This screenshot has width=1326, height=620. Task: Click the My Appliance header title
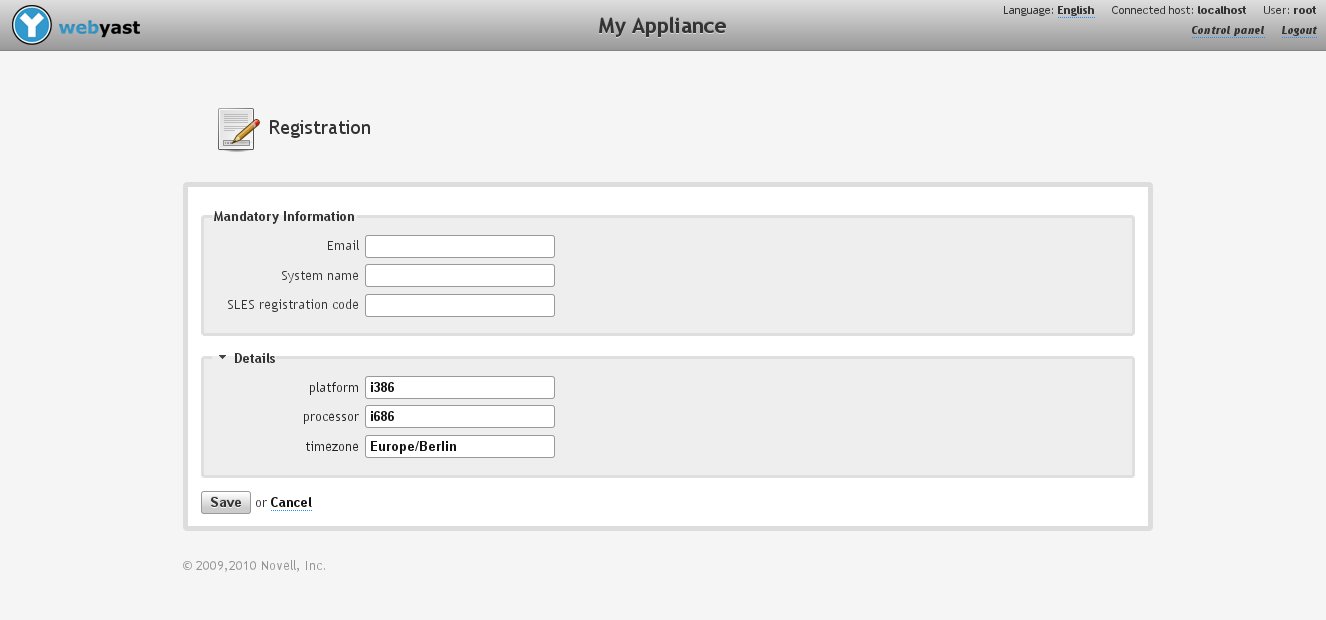662,26
